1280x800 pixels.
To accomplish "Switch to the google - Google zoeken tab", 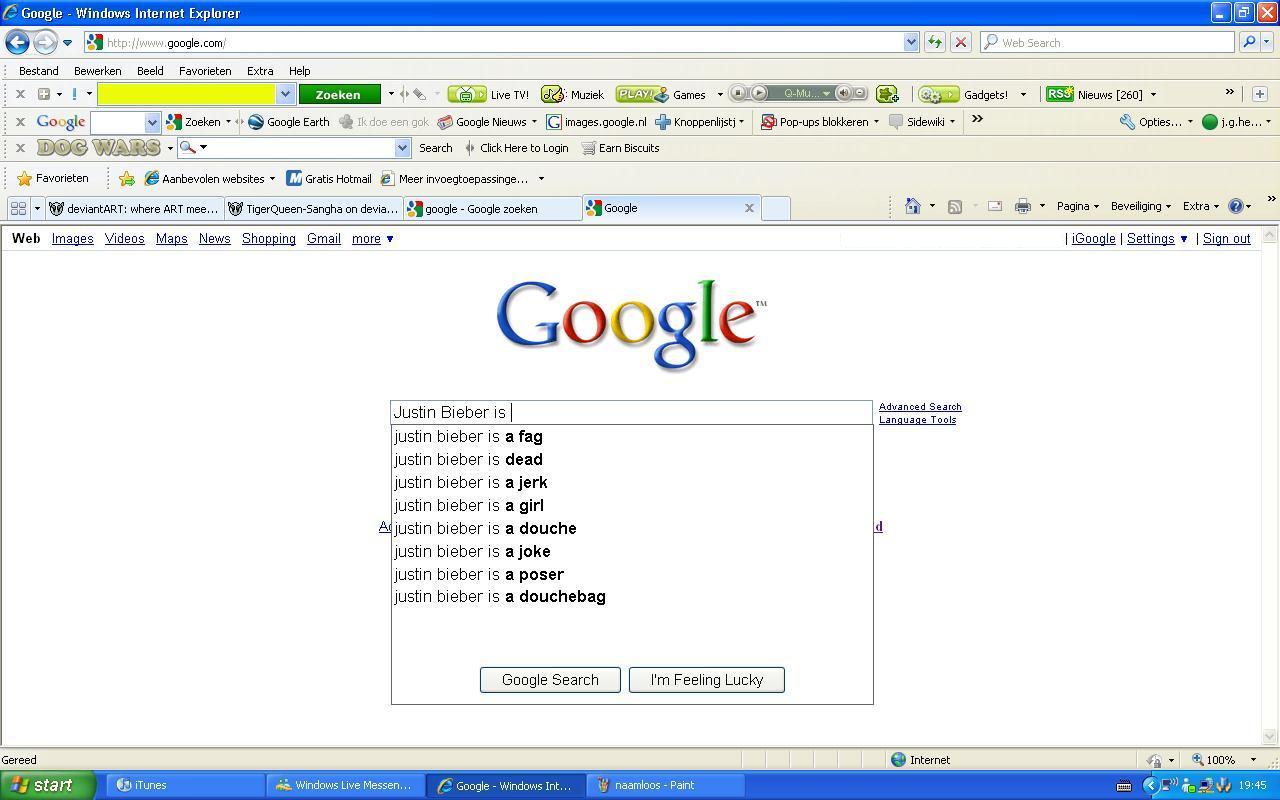I will tap(492, 208).
